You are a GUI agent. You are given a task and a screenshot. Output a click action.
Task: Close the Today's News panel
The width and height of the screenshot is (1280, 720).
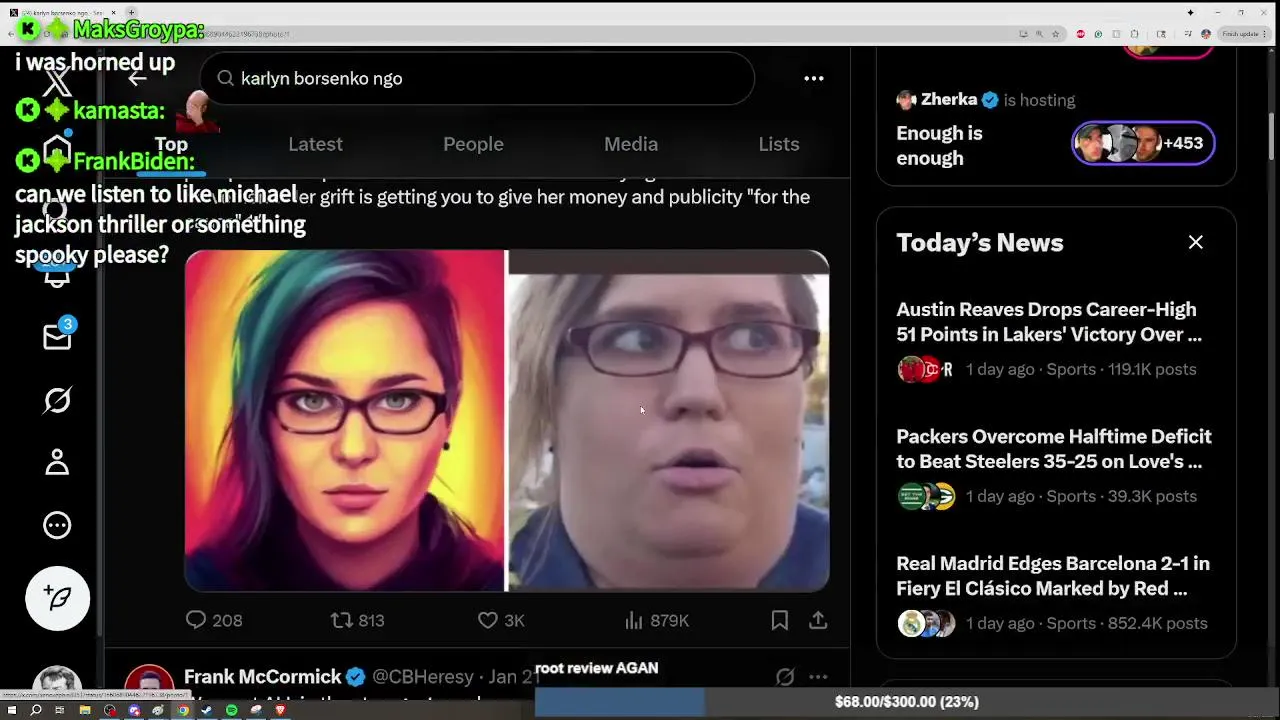tap(1196, 242)
